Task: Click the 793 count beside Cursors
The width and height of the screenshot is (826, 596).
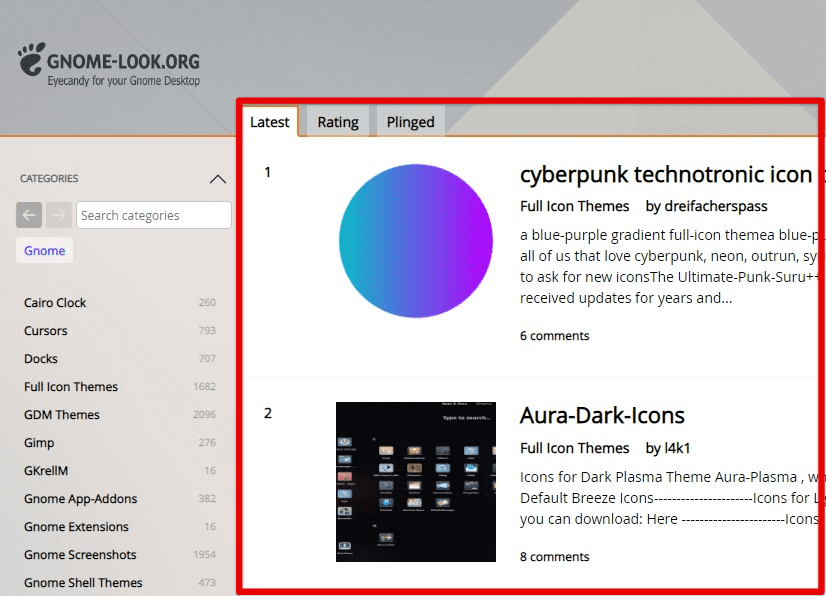Action: (207, 330)
